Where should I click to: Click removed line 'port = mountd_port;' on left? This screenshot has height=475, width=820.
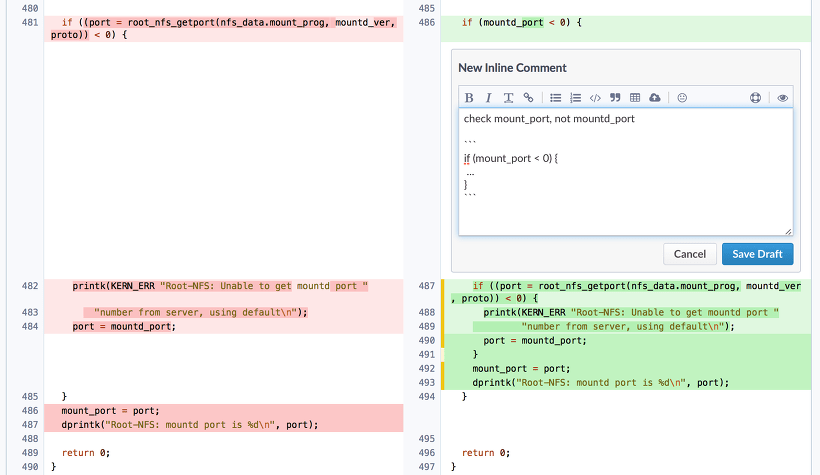[124, 326]
